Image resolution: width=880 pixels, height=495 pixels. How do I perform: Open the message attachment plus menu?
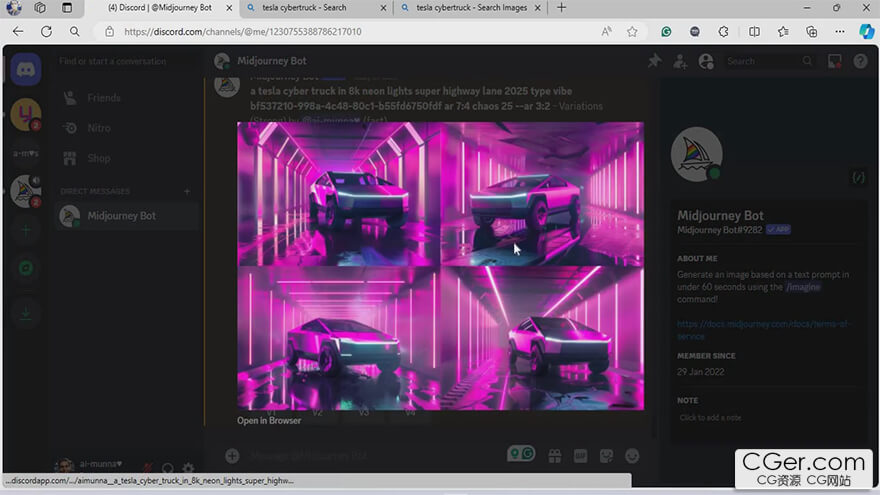tap(232, 456)
